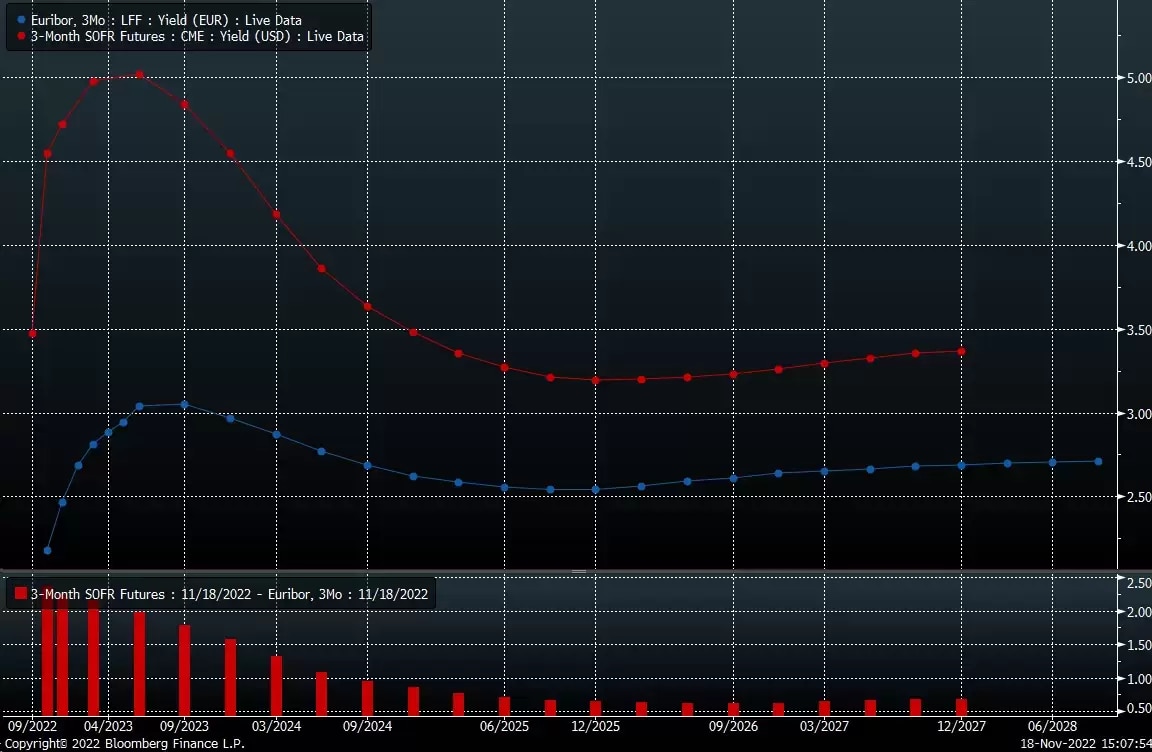Click the 'Copyright 2022 Bloomberg Finance L.P.' text

click(124, 743)
